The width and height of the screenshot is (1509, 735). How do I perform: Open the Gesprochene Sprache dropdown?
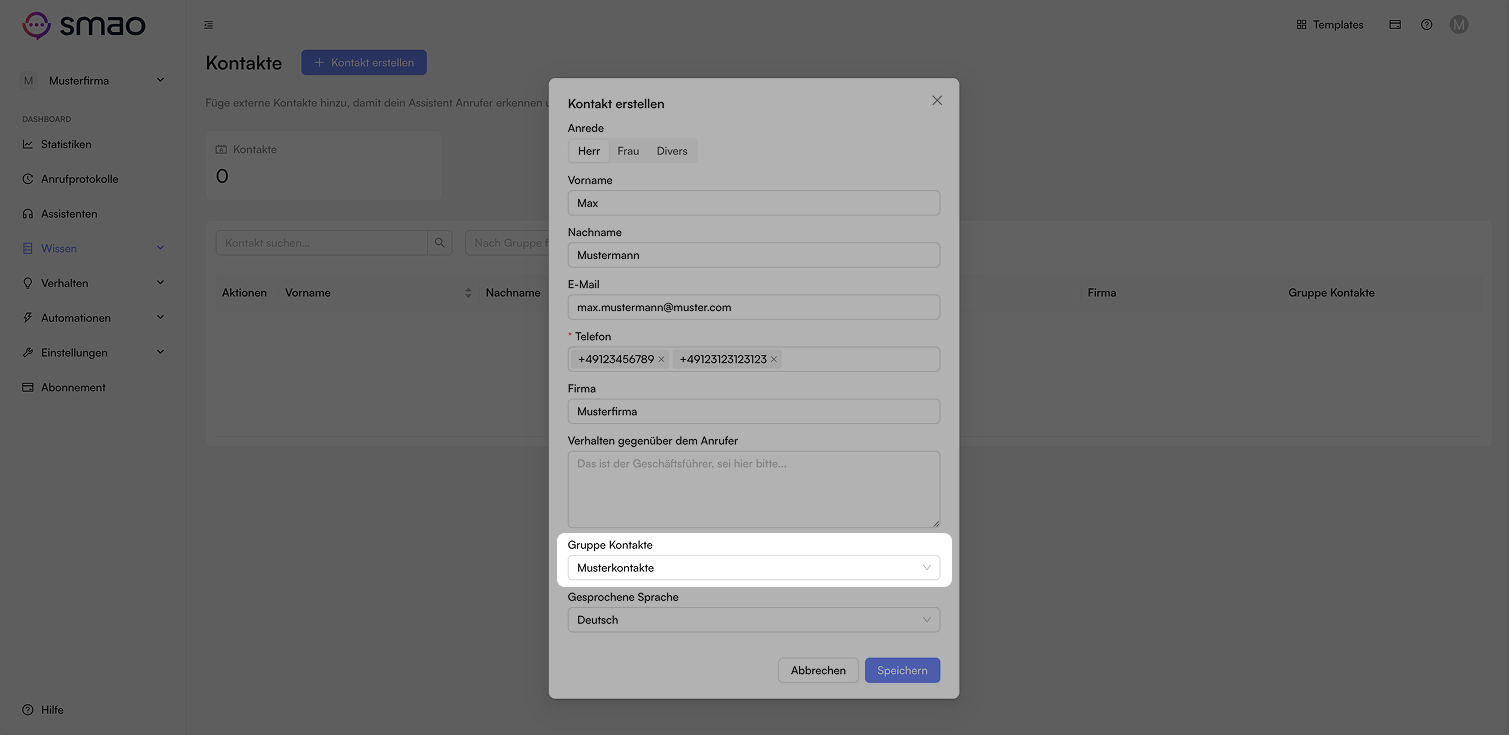(754, 620)
